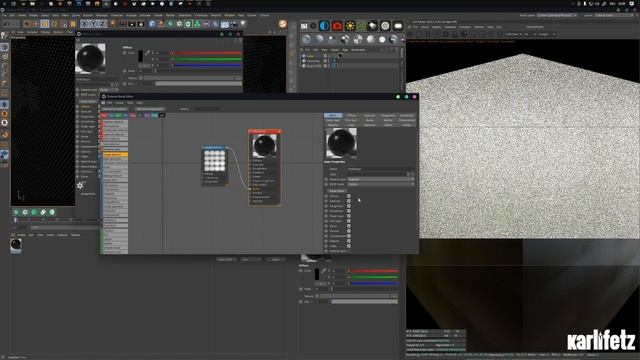Select the Rotate tool in main toolbar
The width and height of the screenshot is (640, 360).
[54, 24]
